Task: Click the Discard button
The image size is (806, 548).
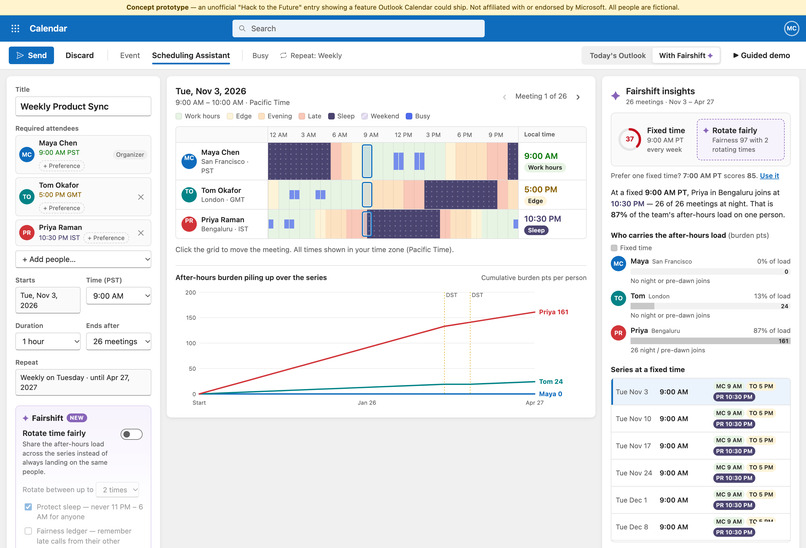Action: [80, 56]
